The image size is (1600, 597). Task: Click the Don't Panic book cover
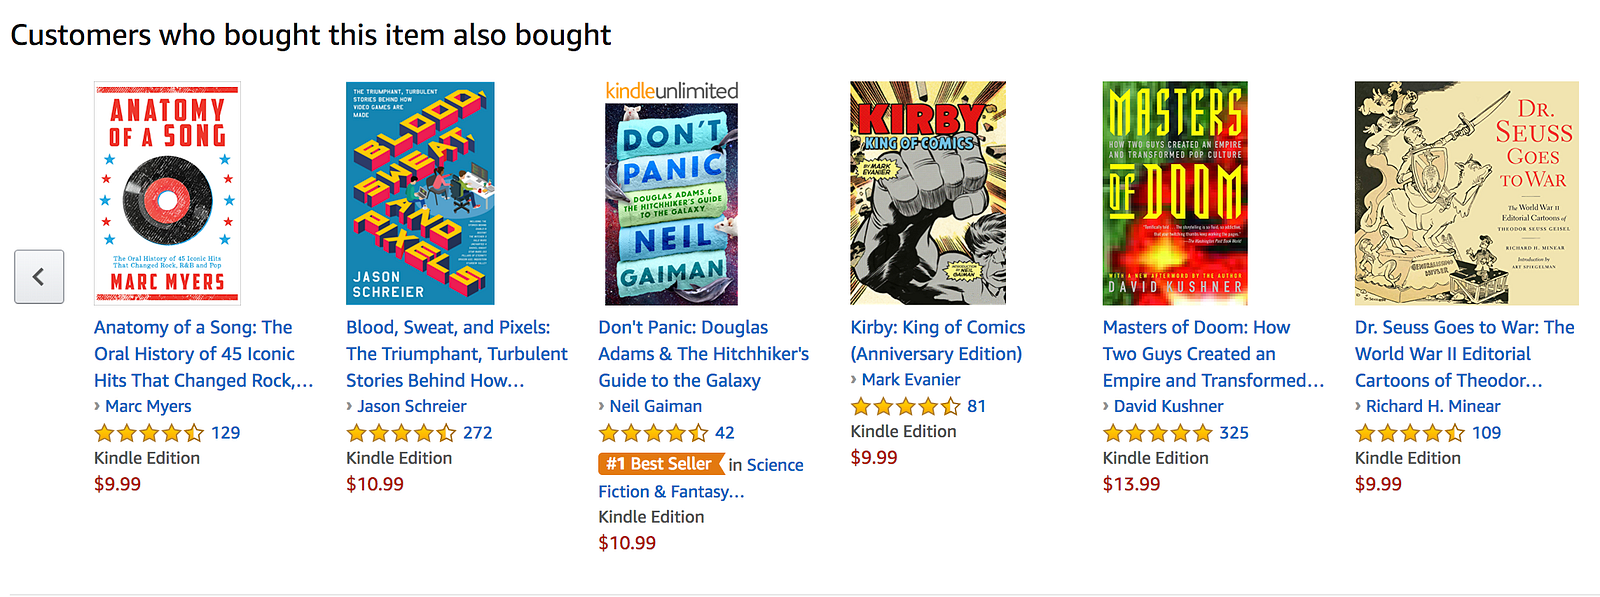pos(671,204)
